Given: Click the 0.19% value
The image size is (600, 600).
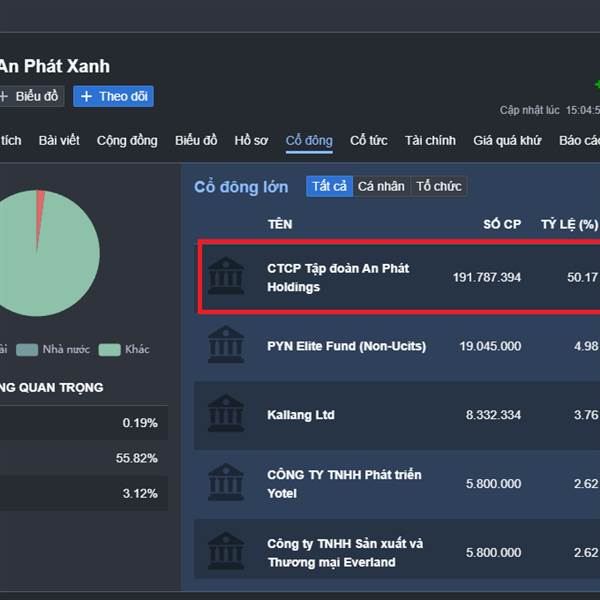Looking at the screenshot, I should pos(140,423).
